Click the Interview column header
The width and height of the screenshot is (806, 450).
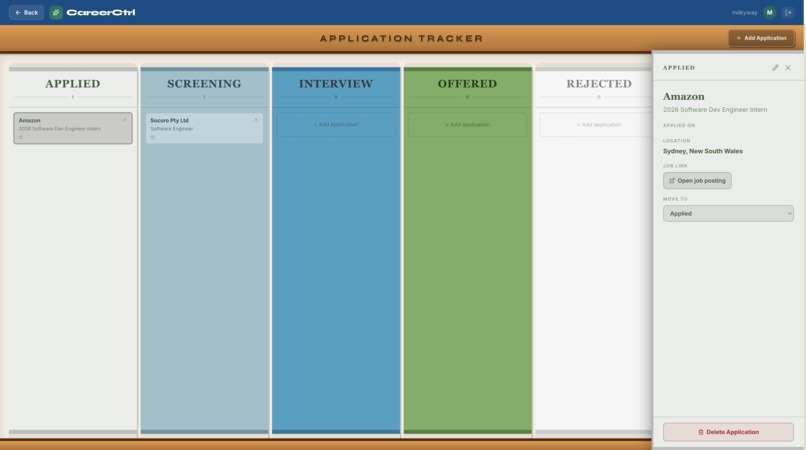click(336, 84)
